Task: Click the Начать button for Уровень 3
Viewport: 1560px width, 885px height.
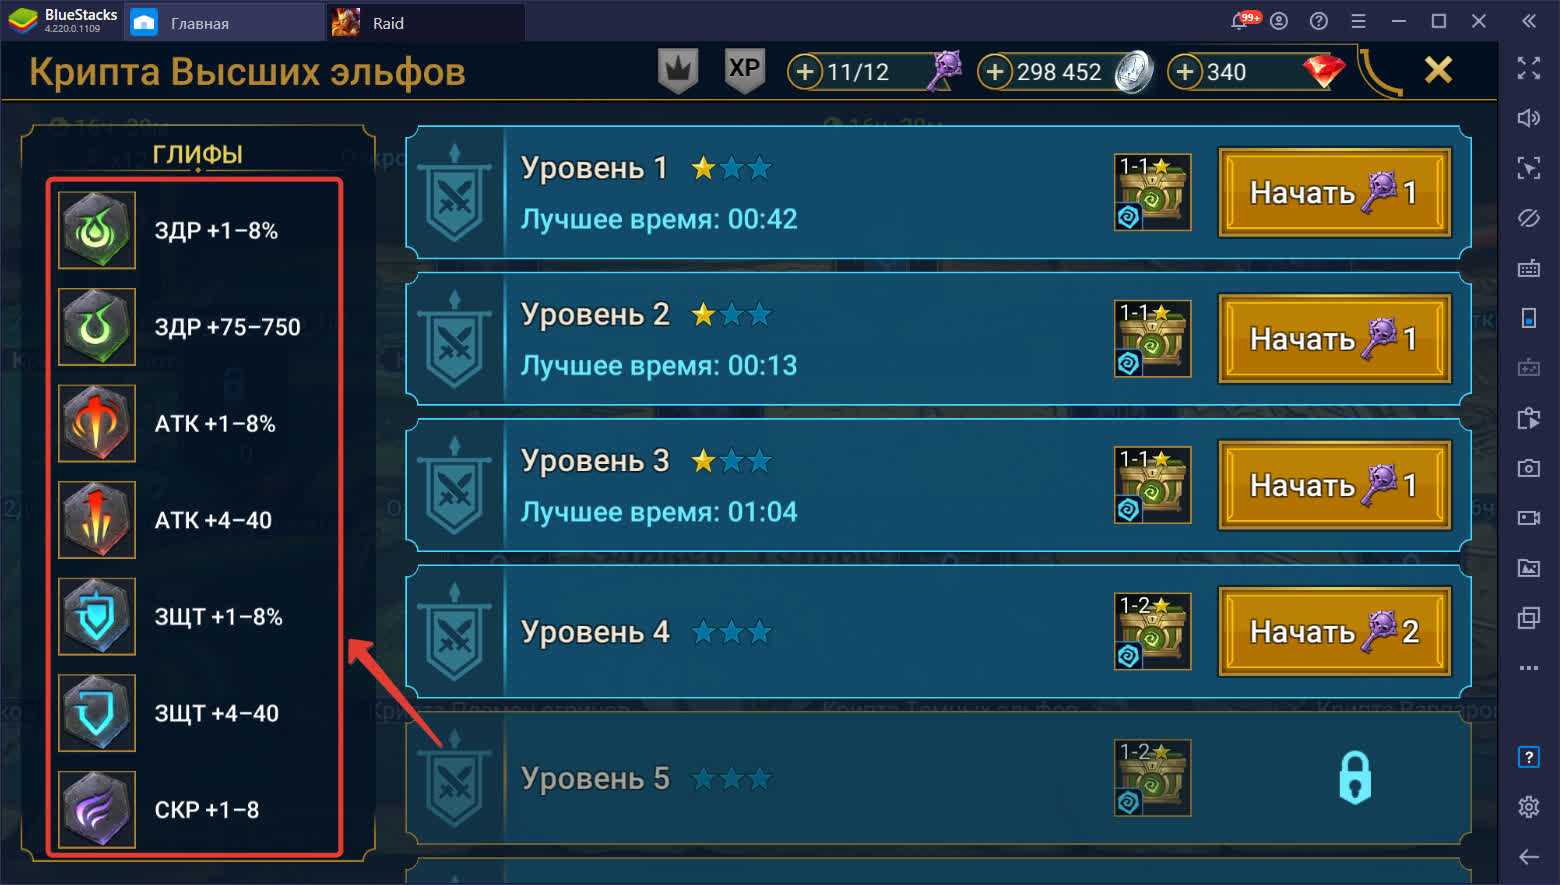Action: click(x=1334, y=486)
